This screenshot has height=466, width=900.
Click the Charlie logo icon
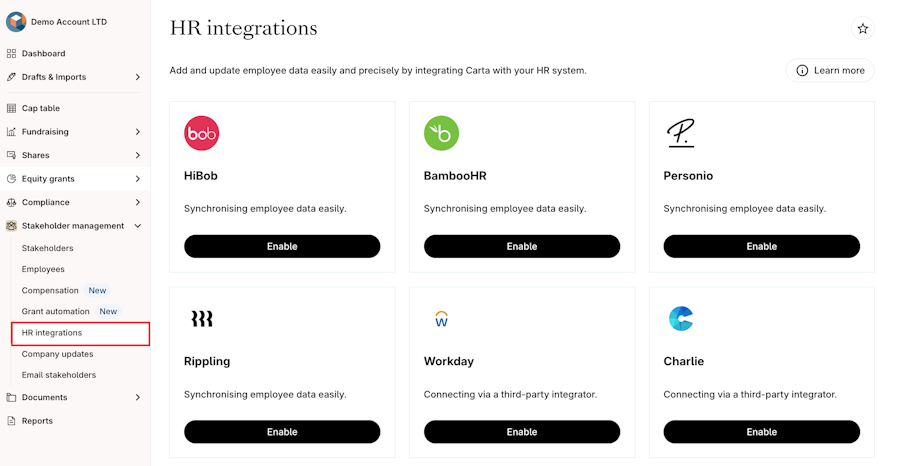pyautogui.click(x=681, y=319)
